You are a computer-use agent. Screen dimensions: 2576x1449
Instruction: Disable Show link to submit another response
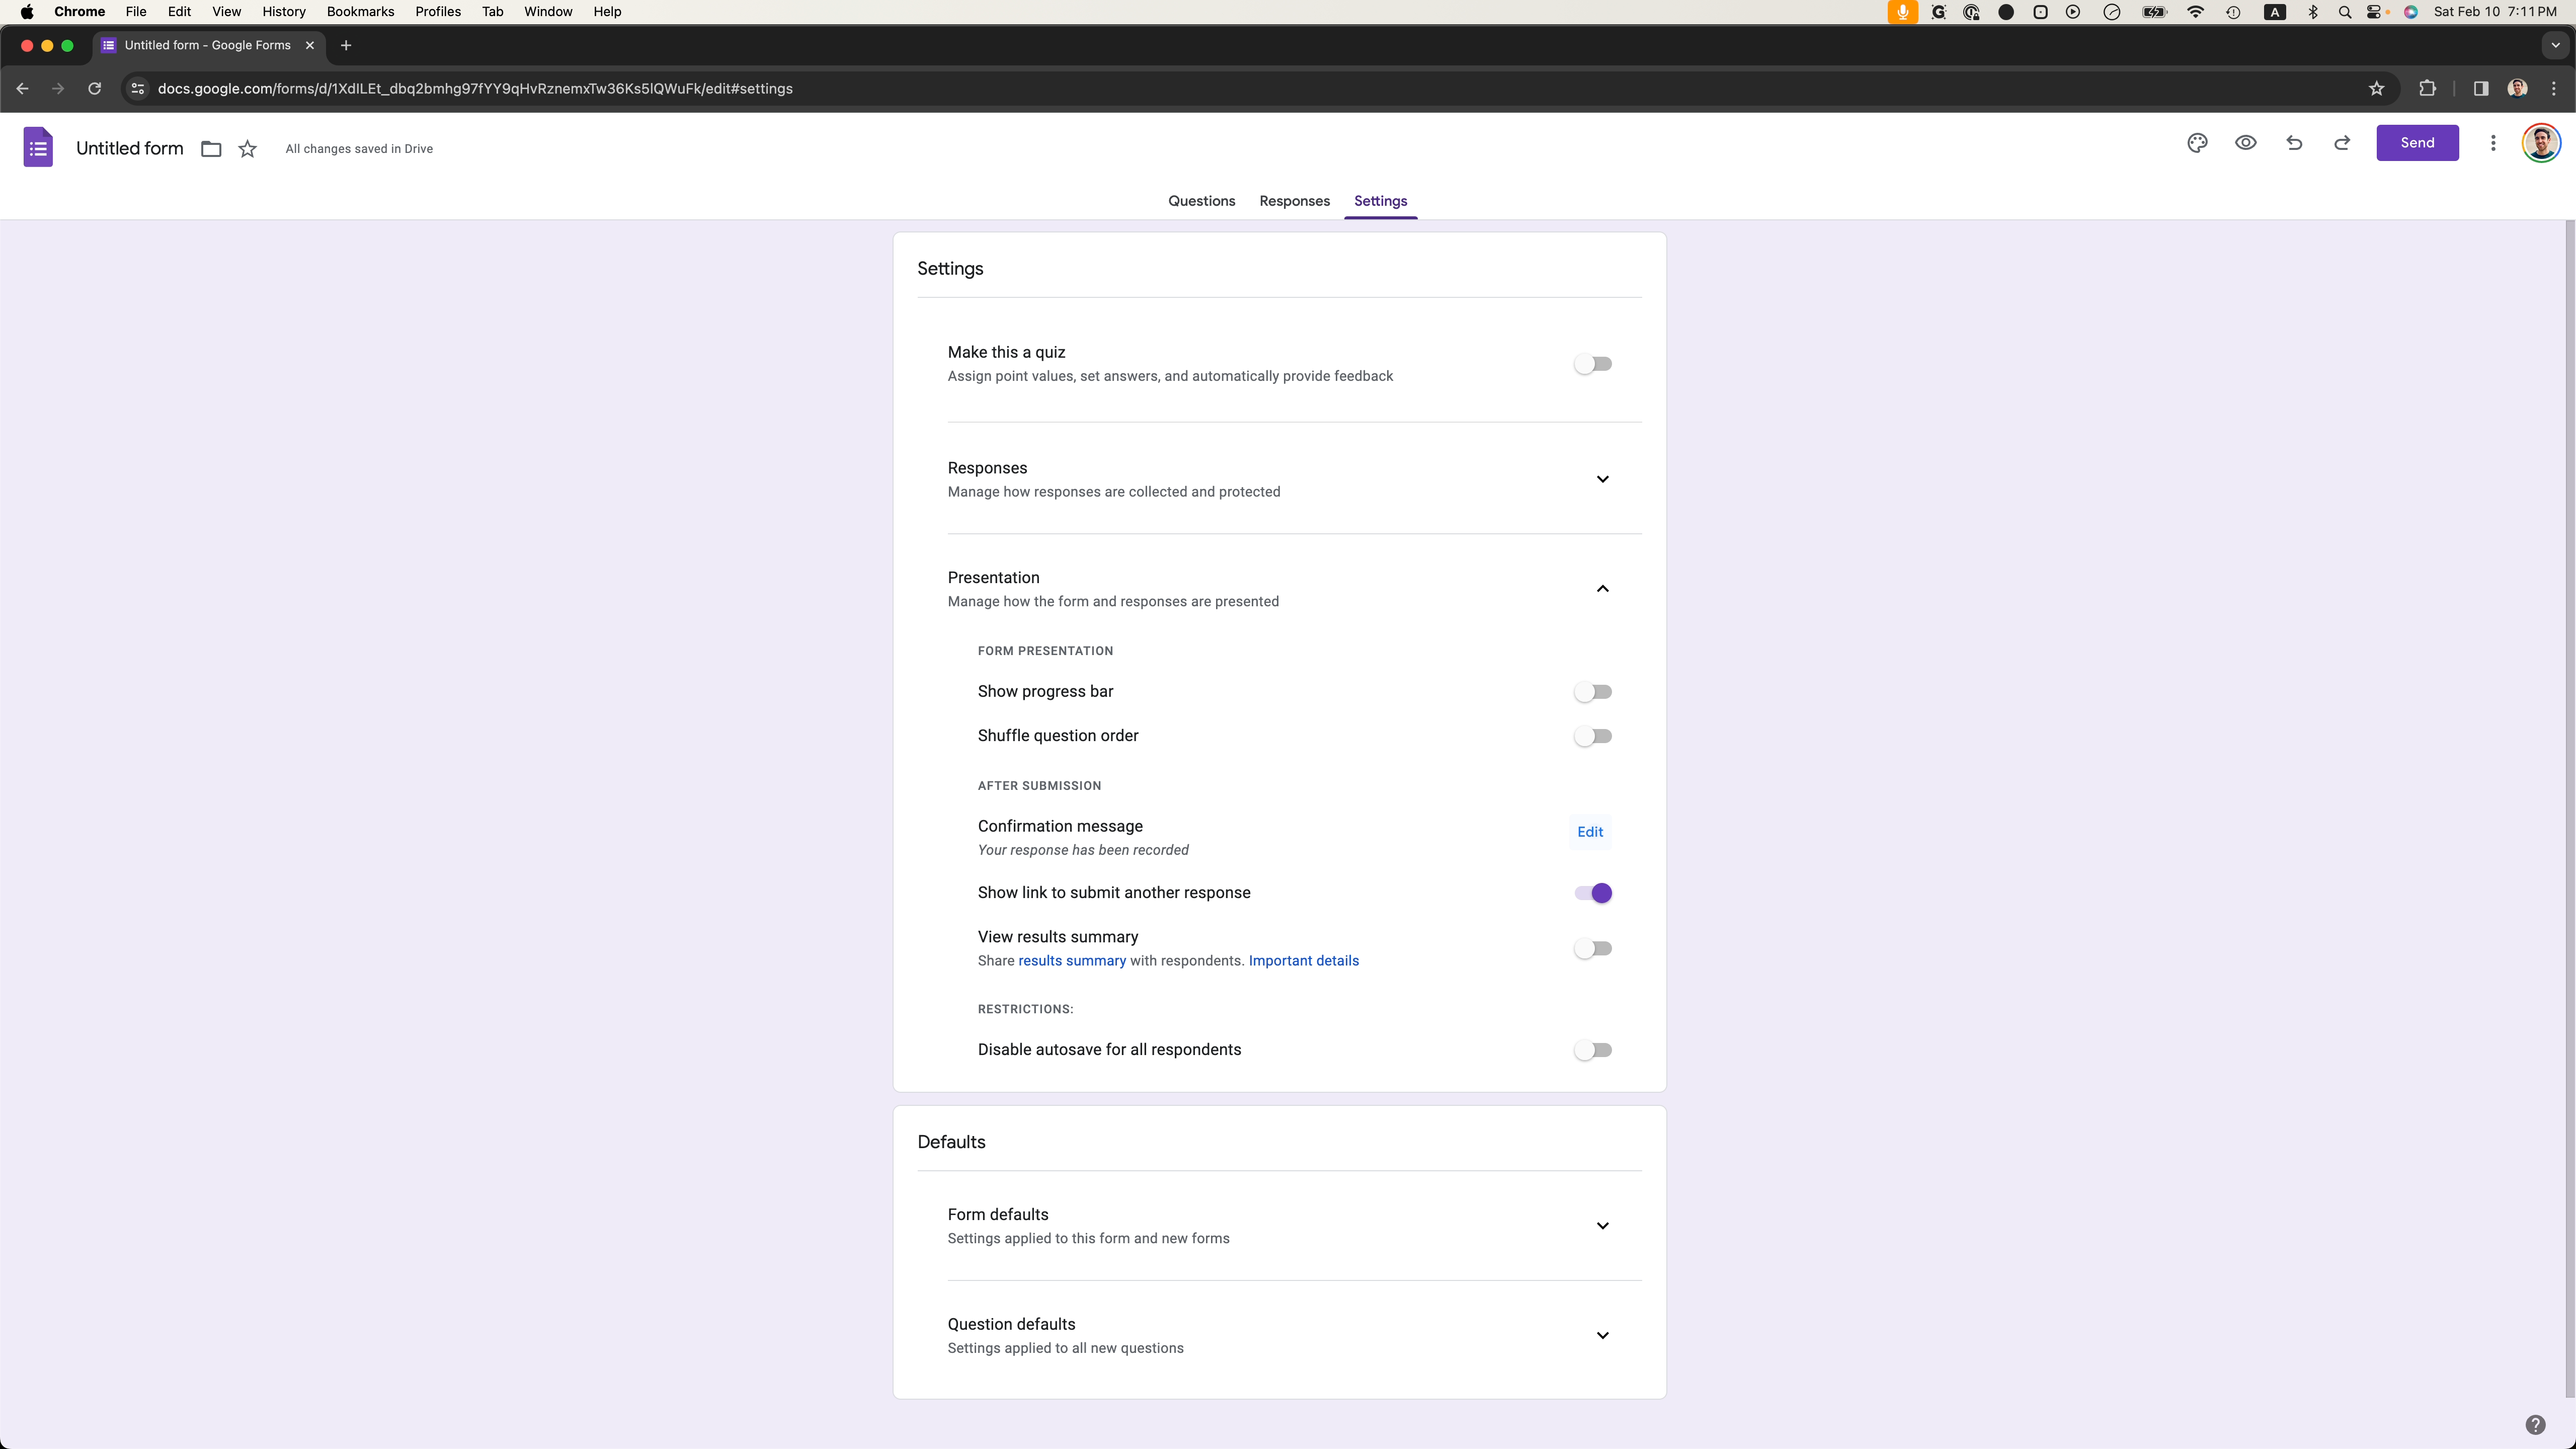(1593, 893)
